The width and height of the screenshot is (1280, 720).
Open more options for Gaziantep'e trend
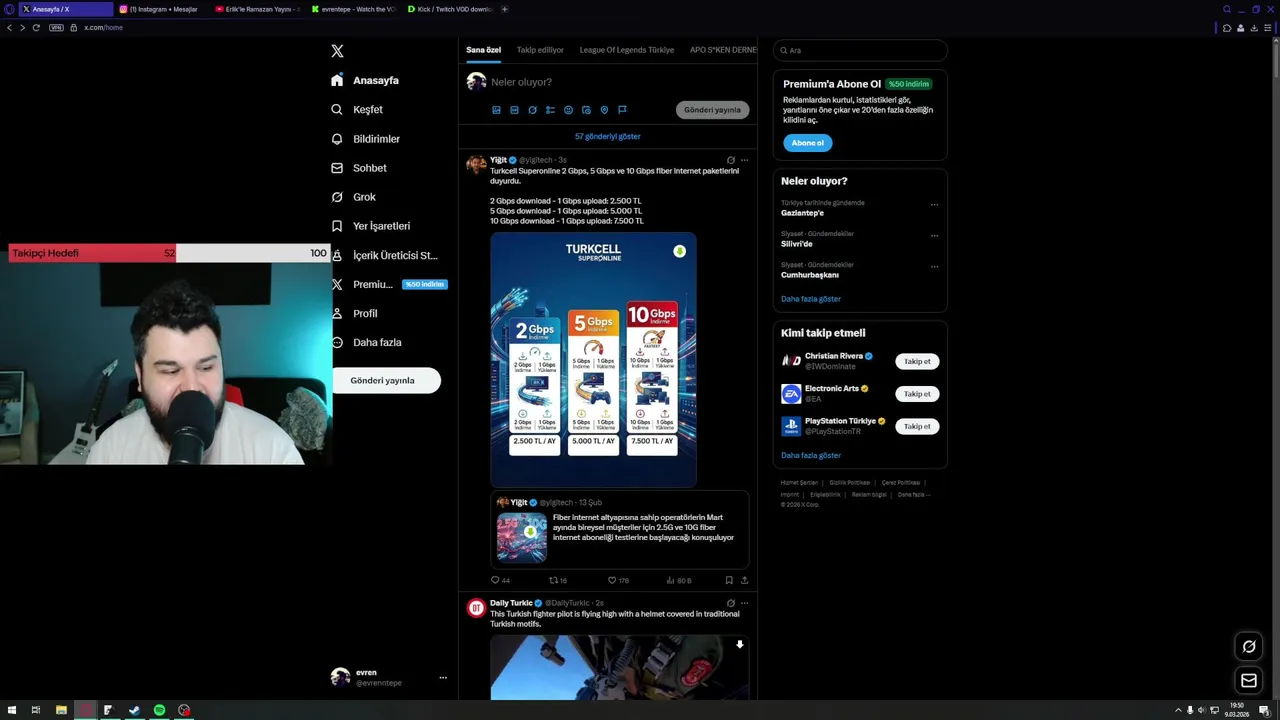coord(934,205)
